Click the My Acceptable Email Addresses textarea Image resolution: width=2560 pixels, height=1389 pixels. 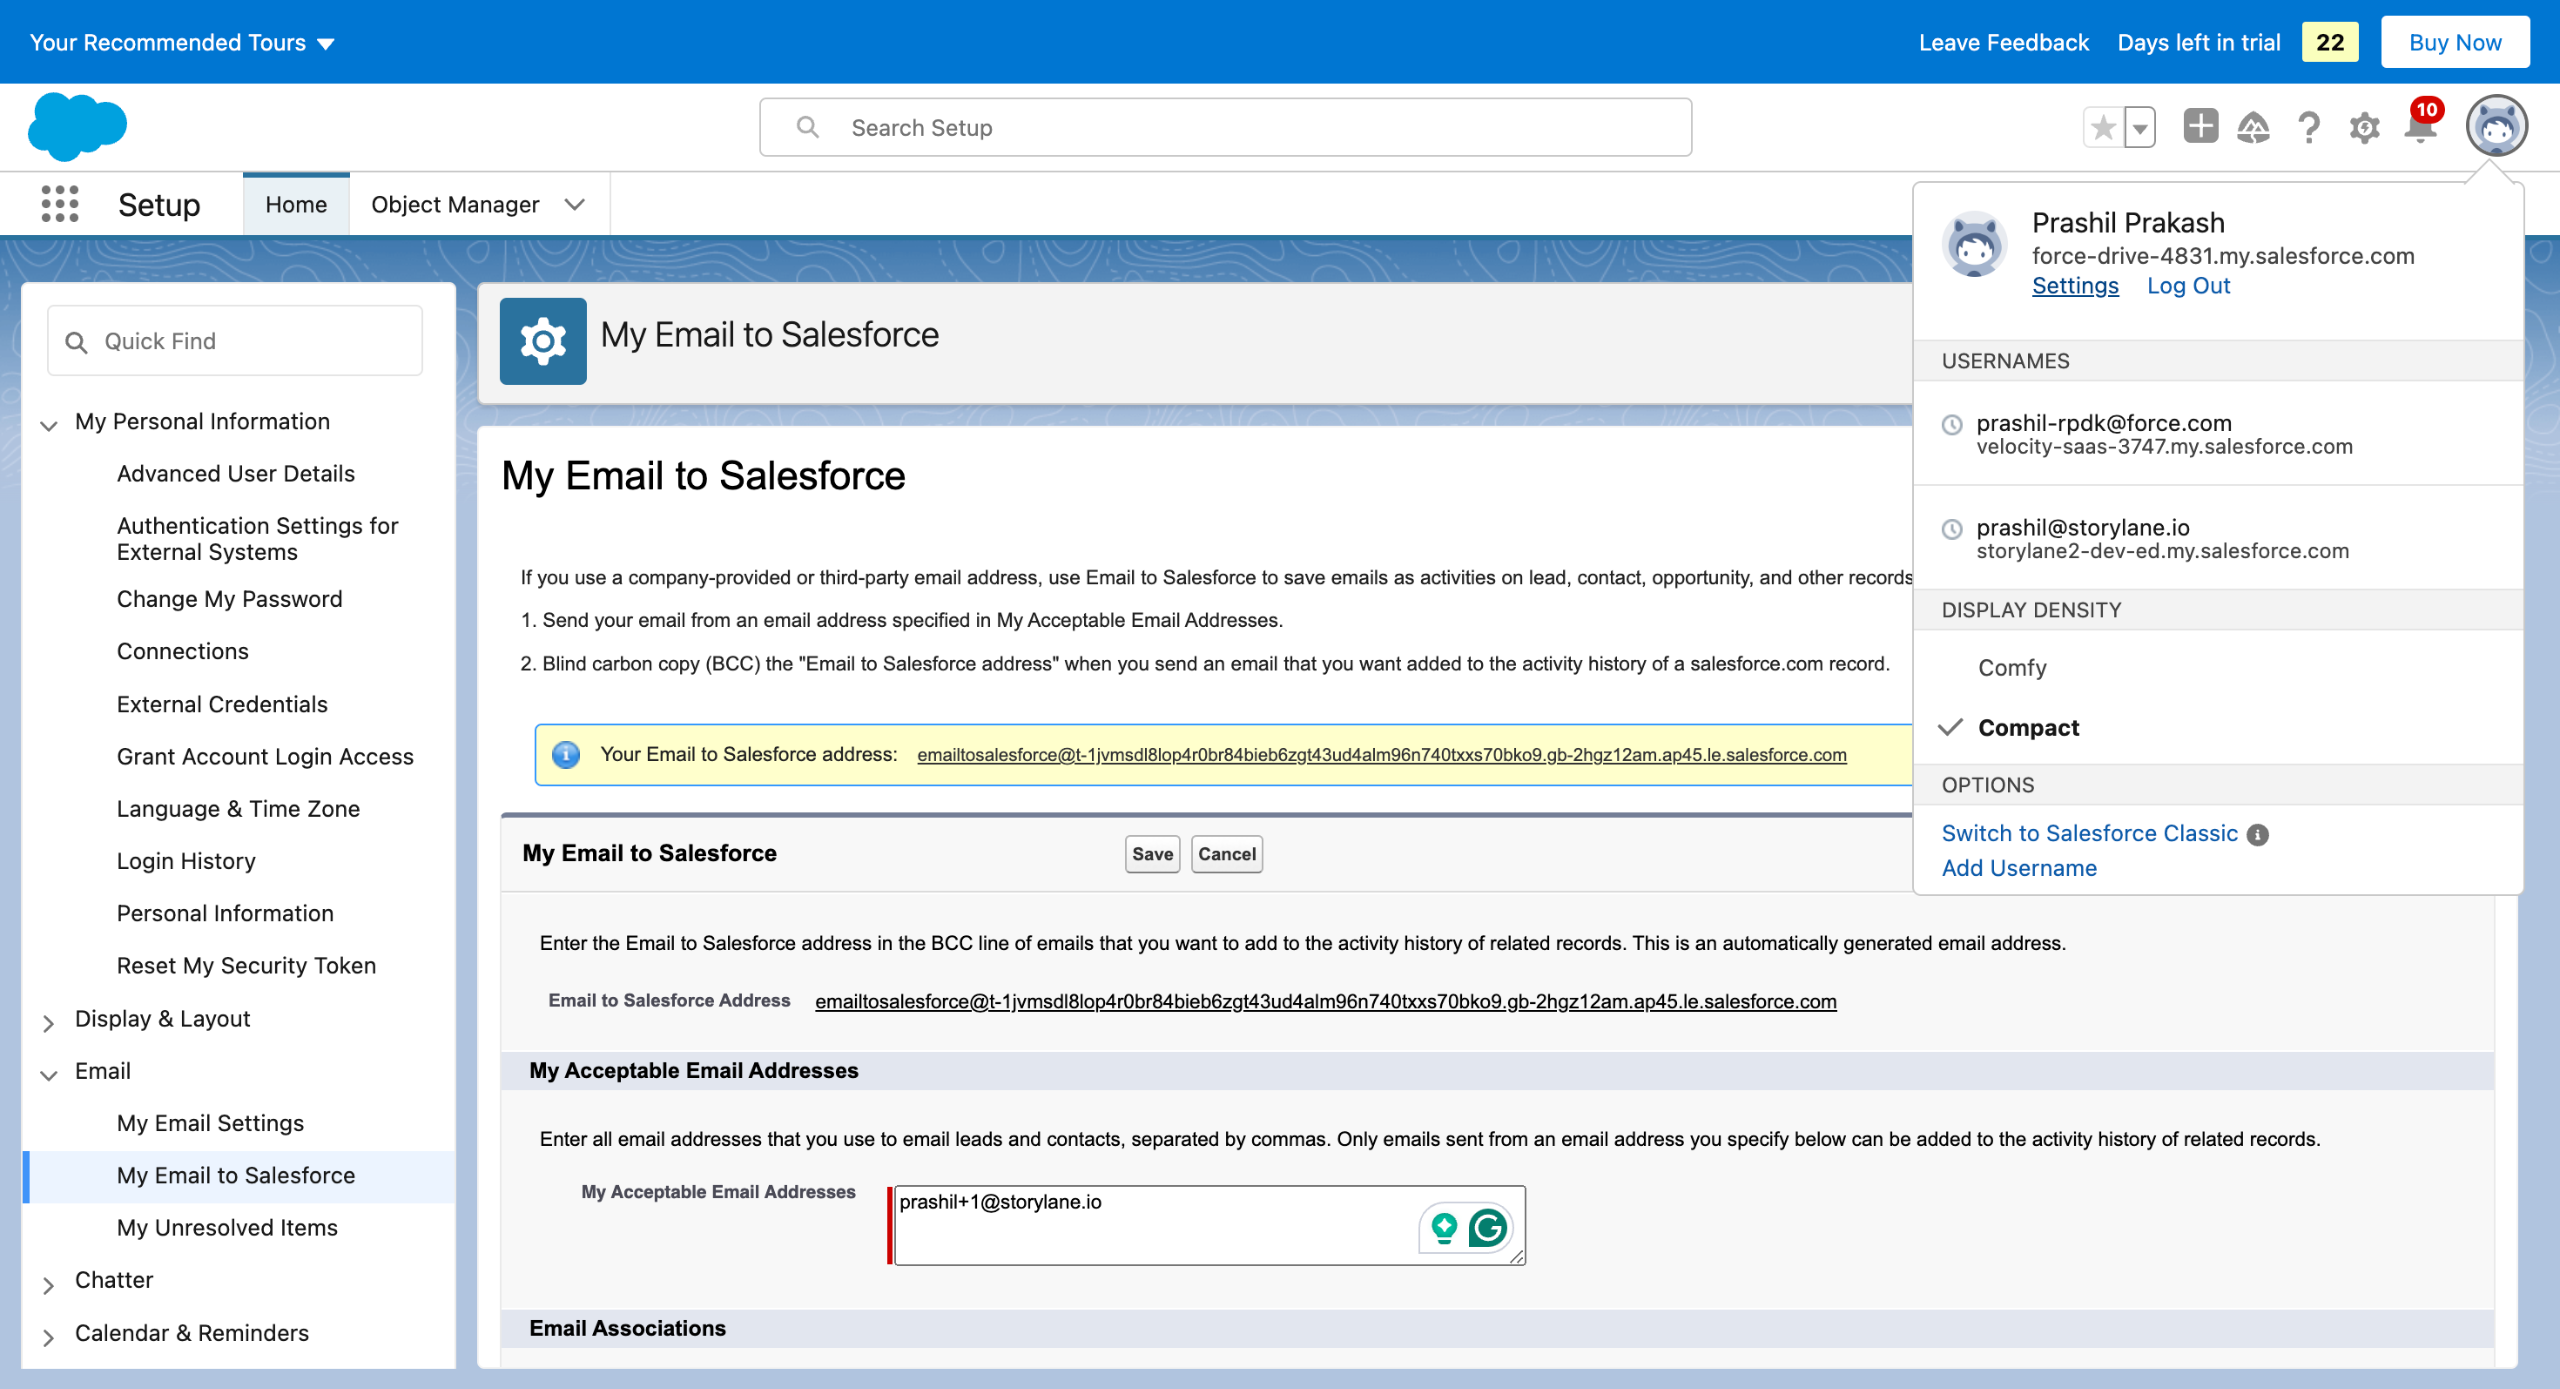(x=1208, y=1225)
